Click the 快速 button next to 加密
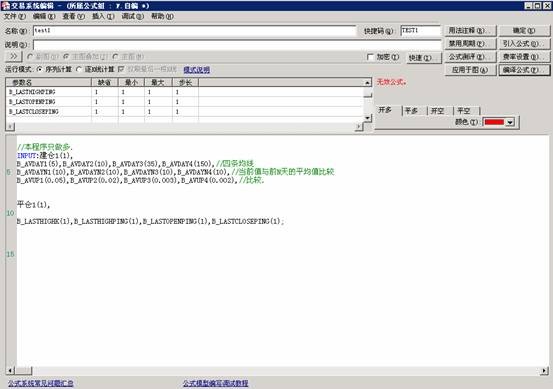The height and width of the screenshot is (389, 553). 424,57
